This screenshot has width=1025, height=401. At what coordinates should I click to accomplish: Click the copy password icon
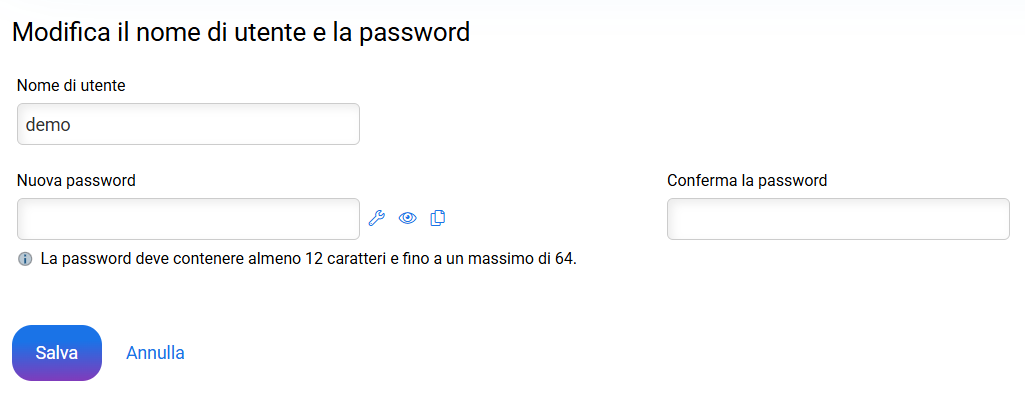[437, 218]
